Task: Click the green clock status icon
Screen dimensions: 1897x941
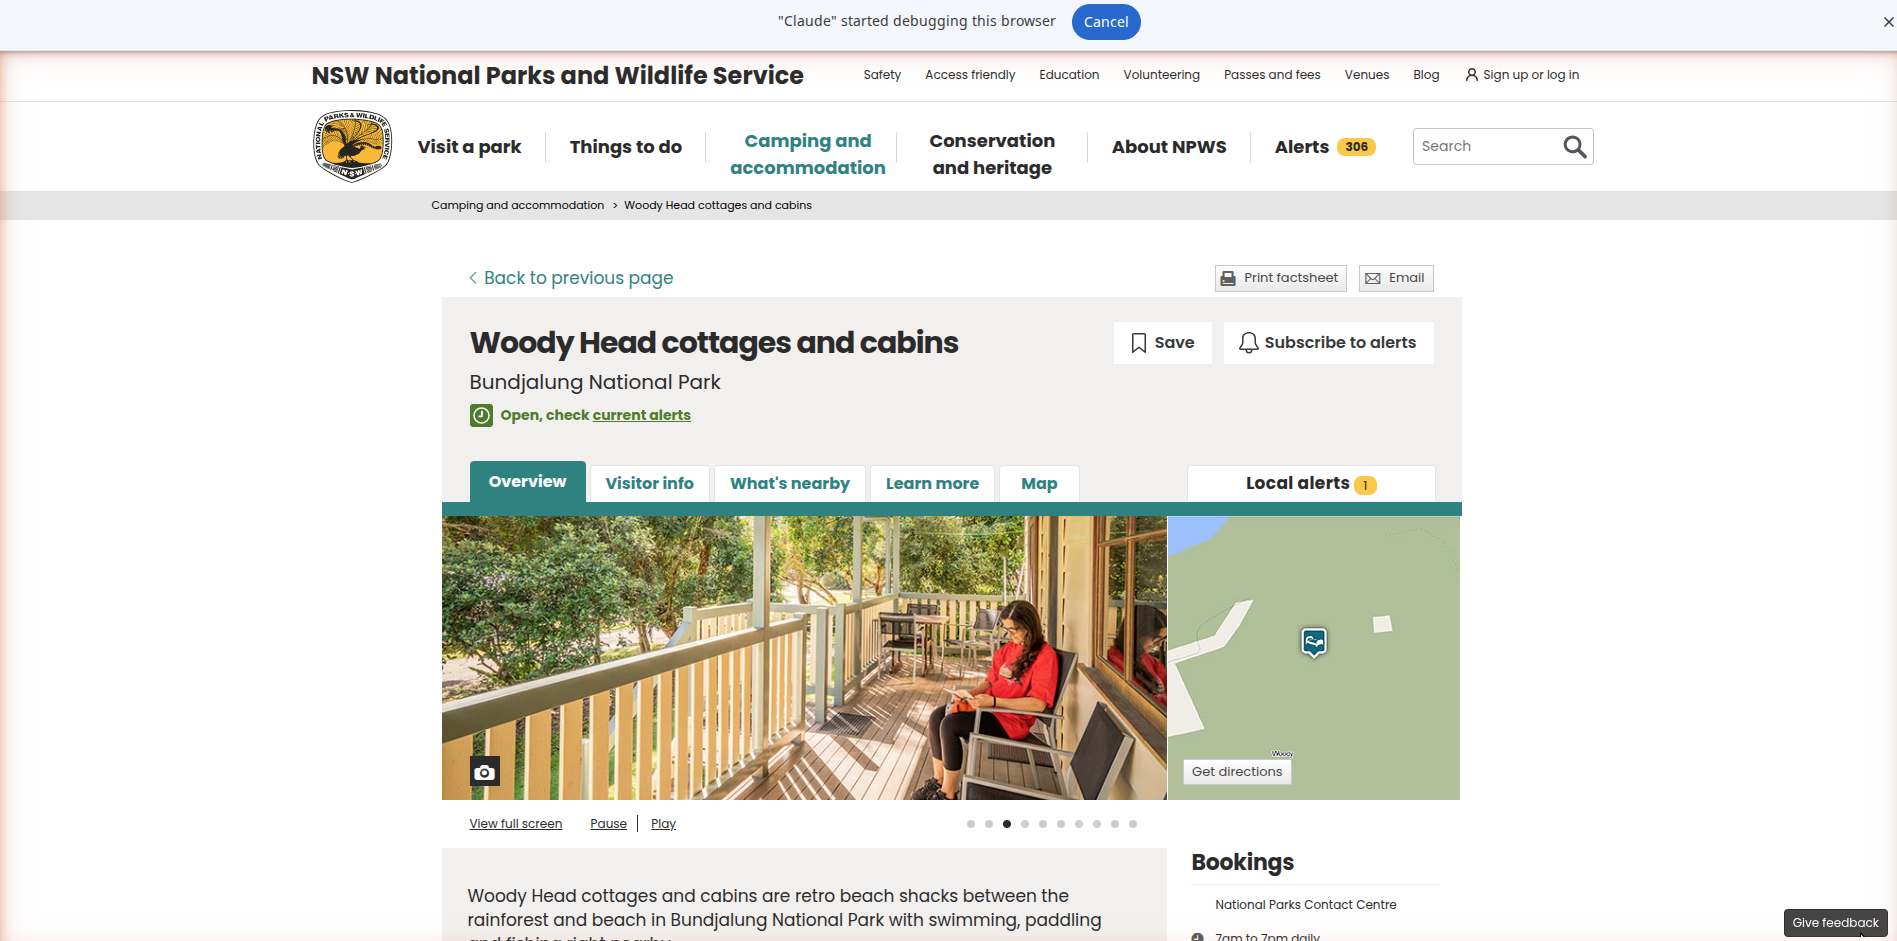Action: point(481,415)
